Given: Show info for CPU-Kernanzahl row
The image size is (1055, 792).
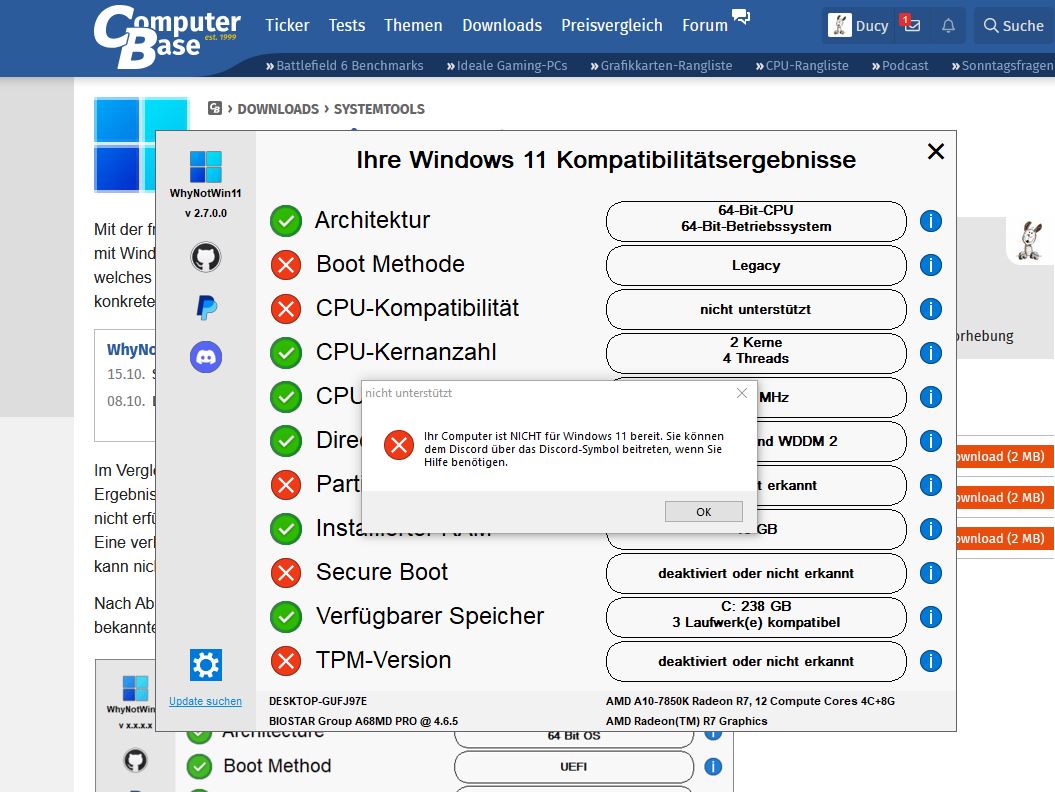Looking at the screenshot, I should click(x=931, y=353).
